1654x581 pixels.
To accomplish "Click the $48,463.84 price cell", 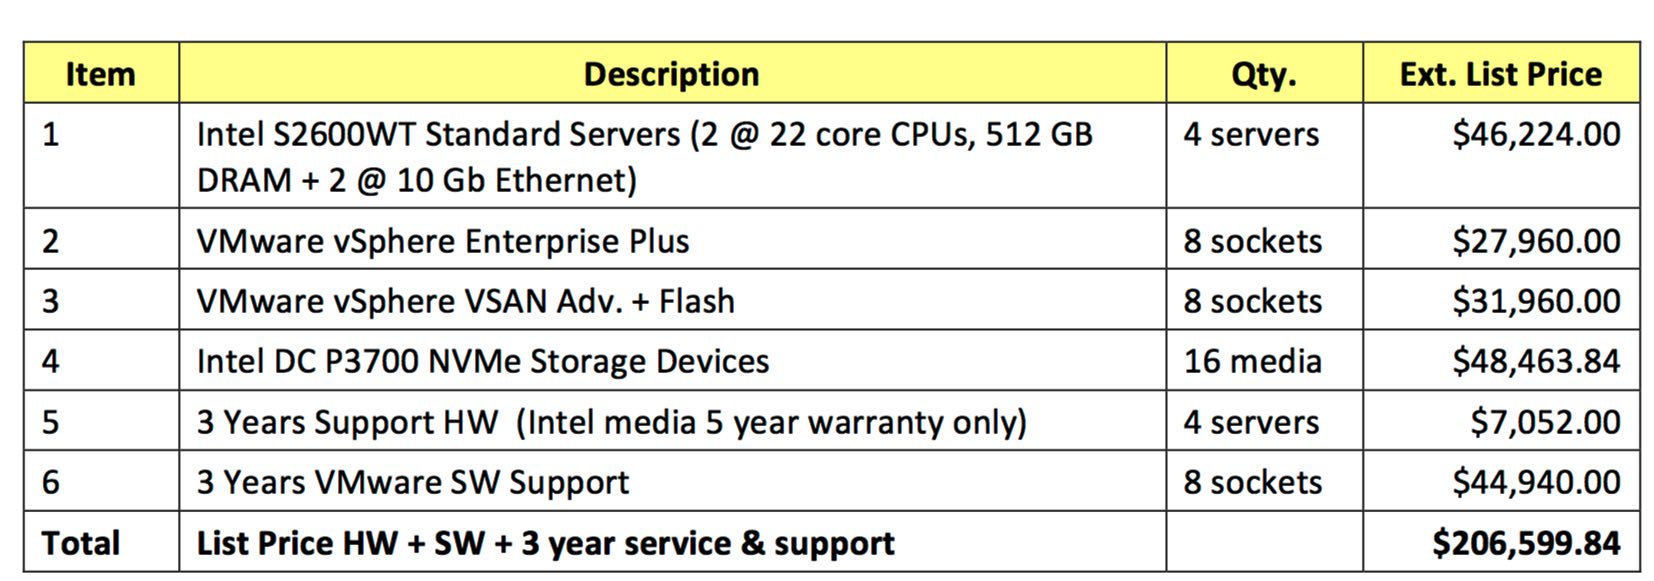I will (1501, 360).
